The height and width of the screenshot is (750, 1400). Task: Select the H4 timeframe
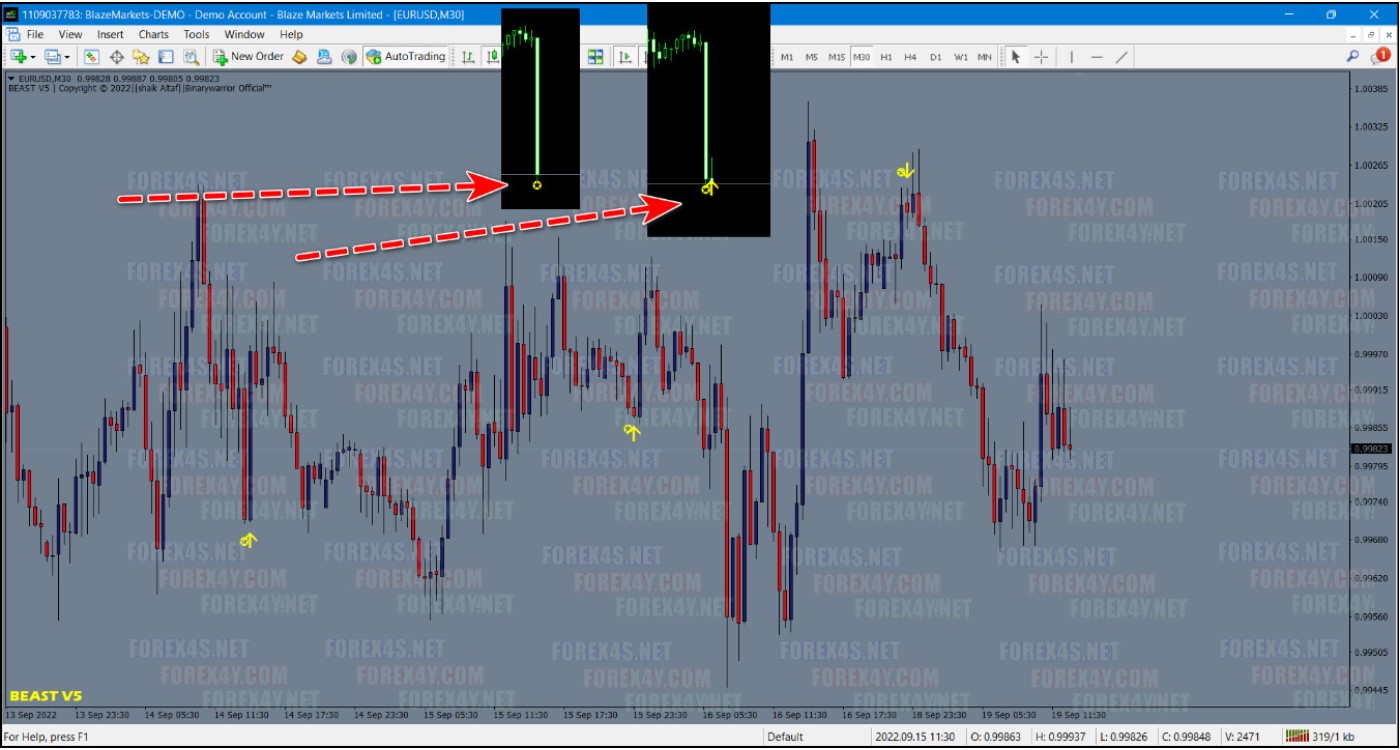click(x=910, y=57)
